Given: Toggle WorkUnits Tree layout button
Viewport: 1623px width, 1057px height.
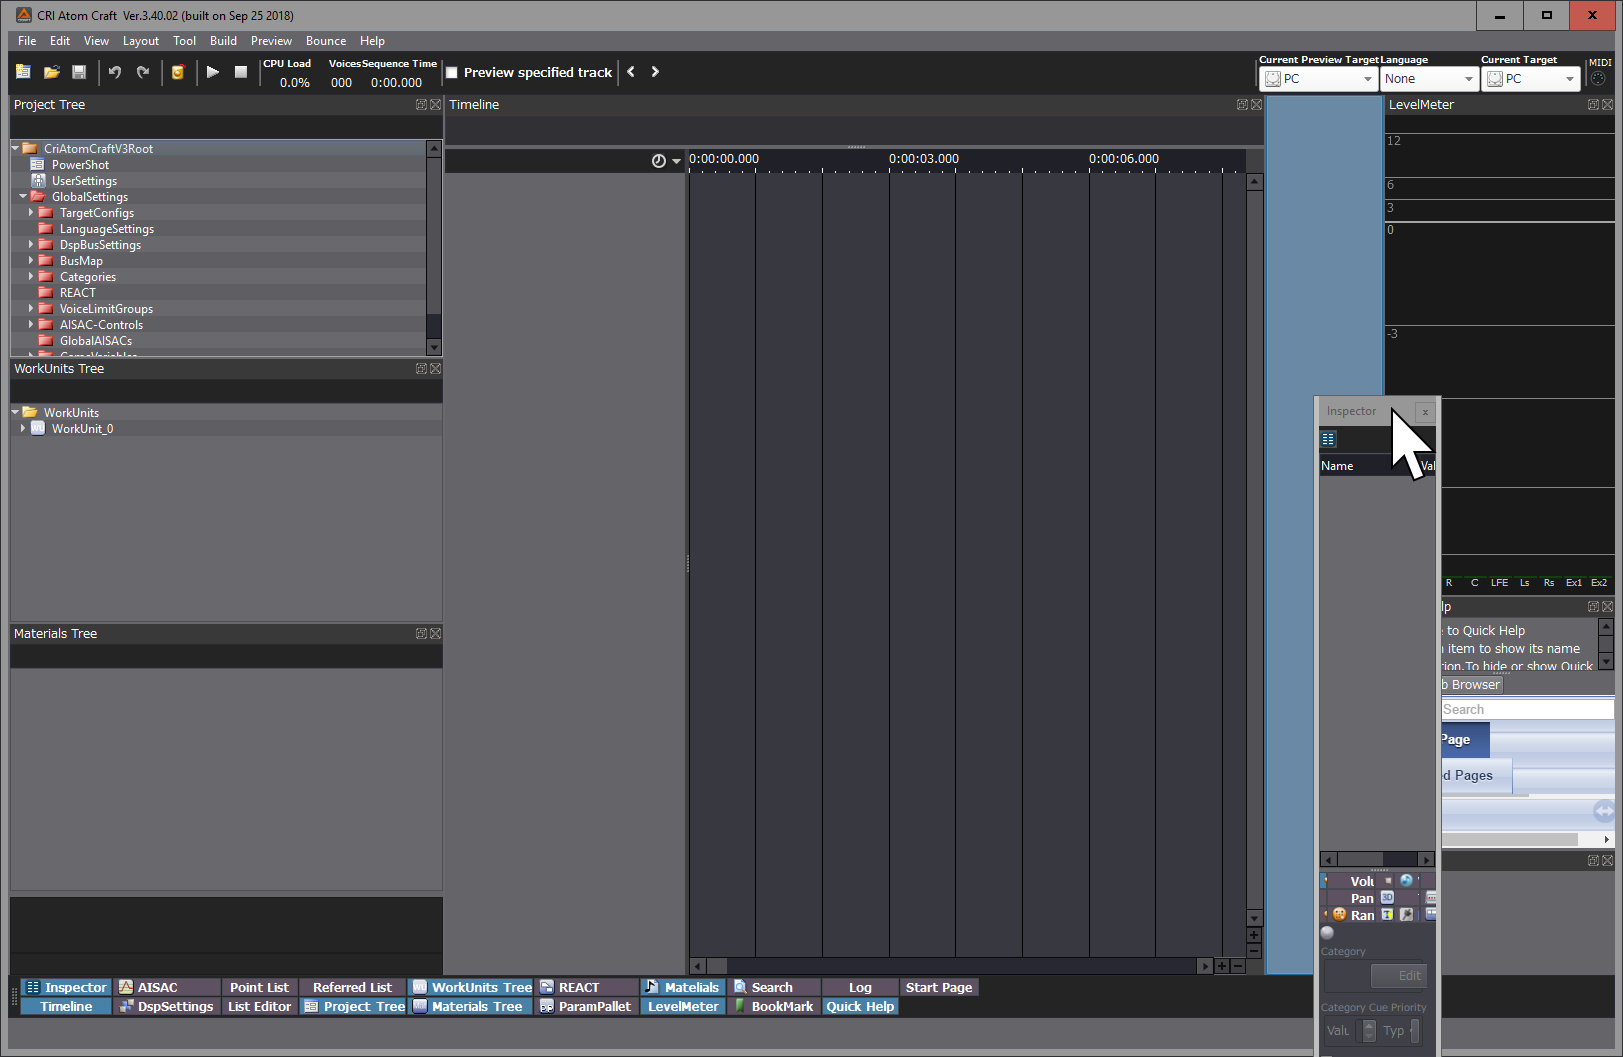Looking at the screenshot, I should coord(472,987).
